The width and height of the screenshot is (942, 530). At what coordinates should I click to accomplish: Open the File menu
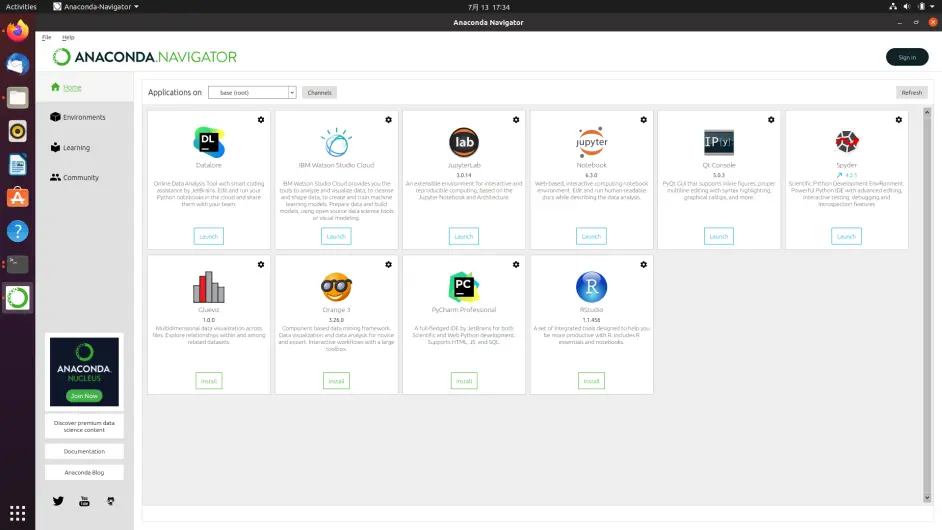click(x=46, y=37)
